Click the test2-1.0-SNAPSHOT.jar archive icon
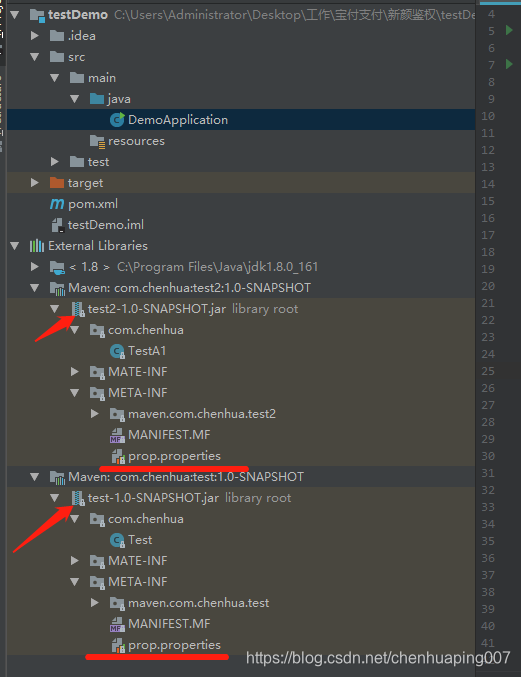 (78, 309)
